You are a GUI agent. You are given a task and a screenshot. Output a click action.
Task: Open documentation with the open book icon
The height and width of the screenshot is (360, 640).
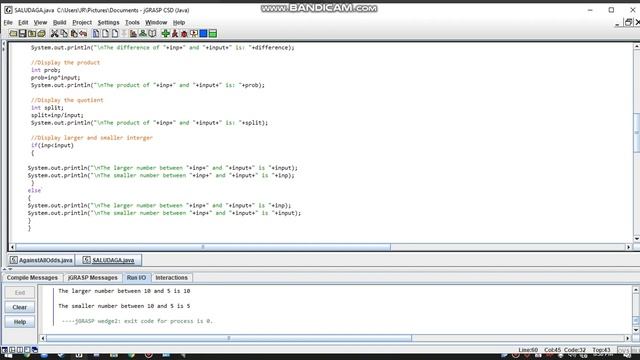pos(152,33)
